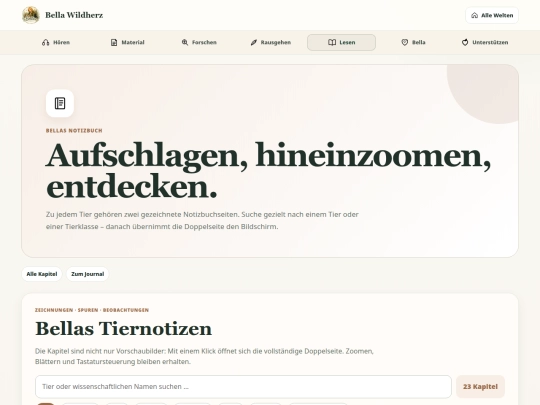Go to the Unterstützen tab
The image size is (540, 405).
(x=484, y=42)
